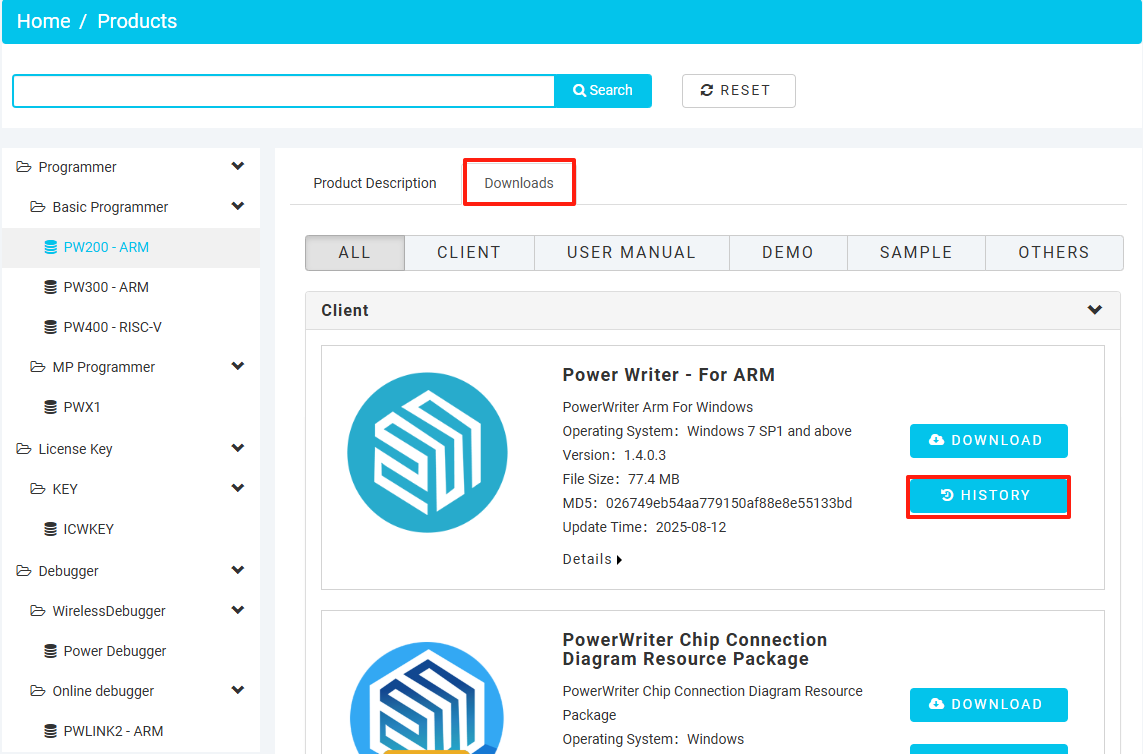Click the WirelessDebugger folder icon
This screenshot has height=754, width=1143.
[x=37, y=611]
